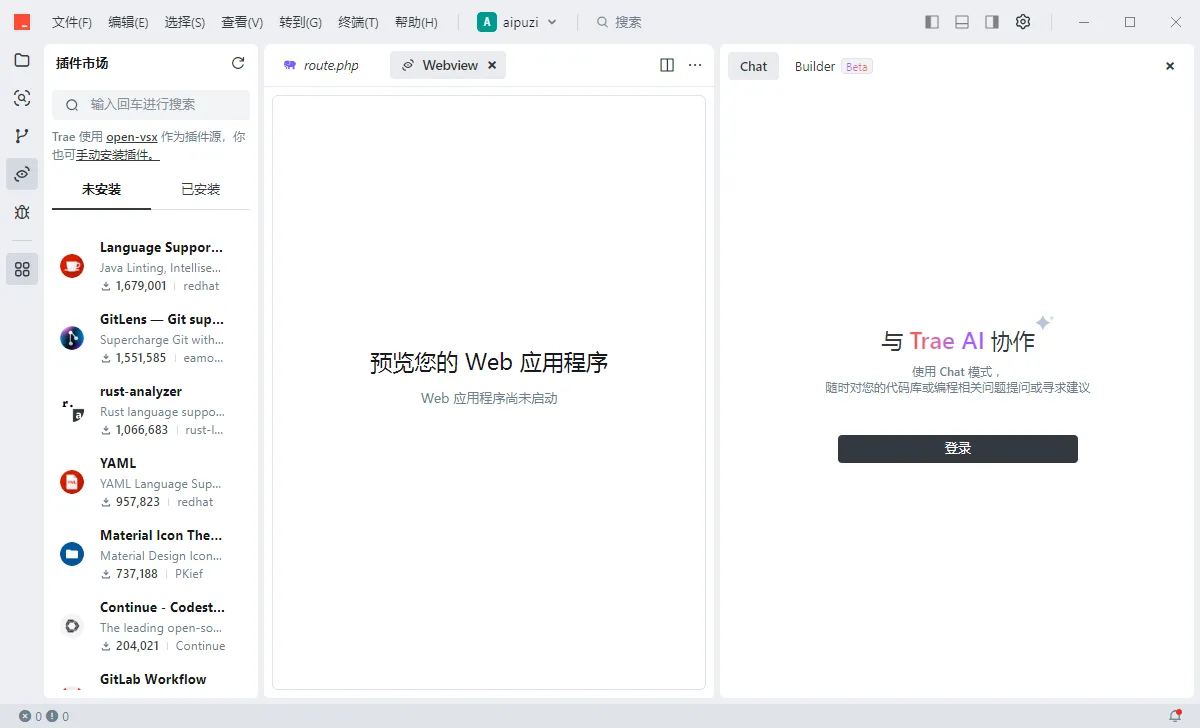Screen dimensions: 1200x728
Task: Open the editor more actions ellipsis
Action: (x=696, y=65)
